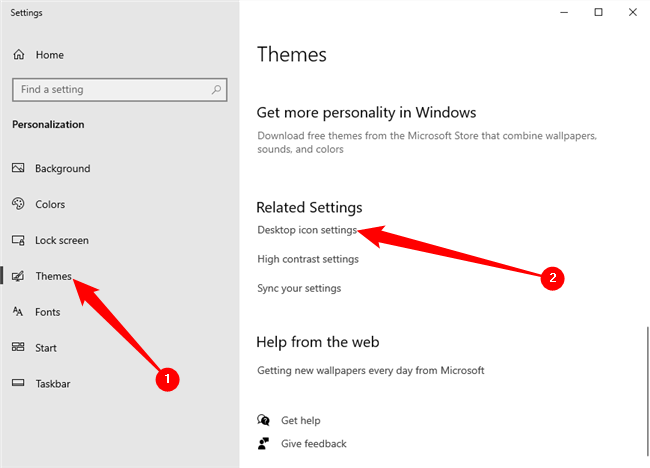
Task: Open Getting new wallpapers every day link
Action: (x=371, y=370)
